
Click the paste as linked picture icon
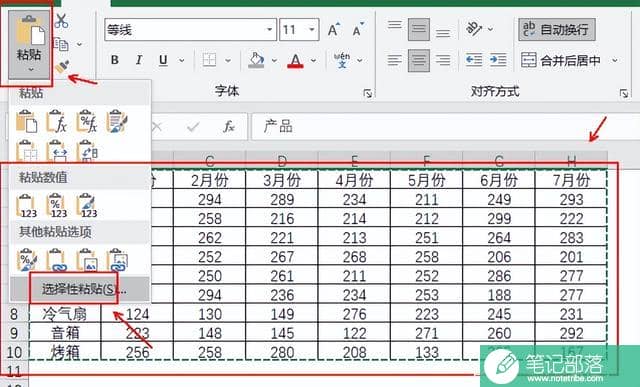(117, 259)
